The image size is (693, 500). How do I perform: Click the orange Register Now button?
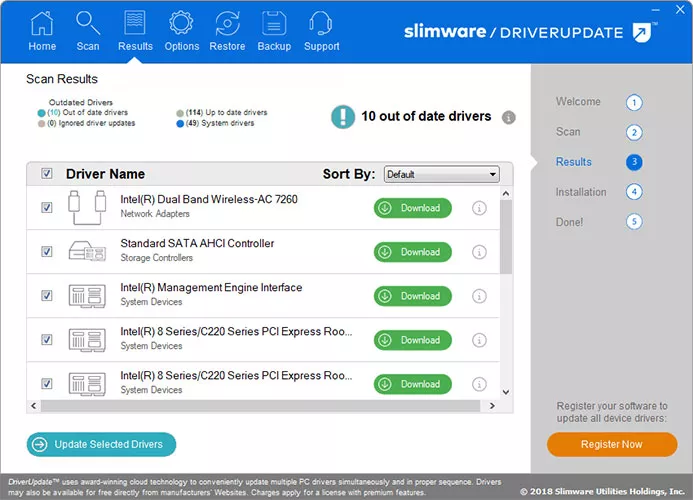(x=612, y=444)
